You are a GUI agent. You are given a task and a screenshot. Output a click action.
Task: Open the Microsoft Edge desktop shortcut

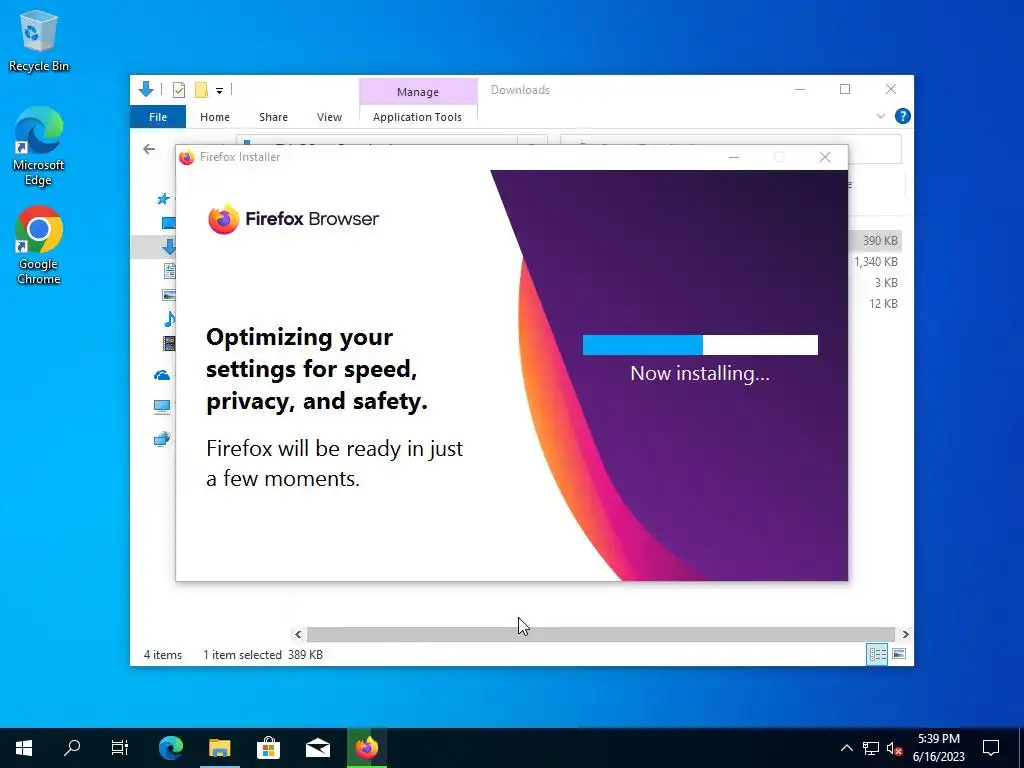tap(39, 146)
